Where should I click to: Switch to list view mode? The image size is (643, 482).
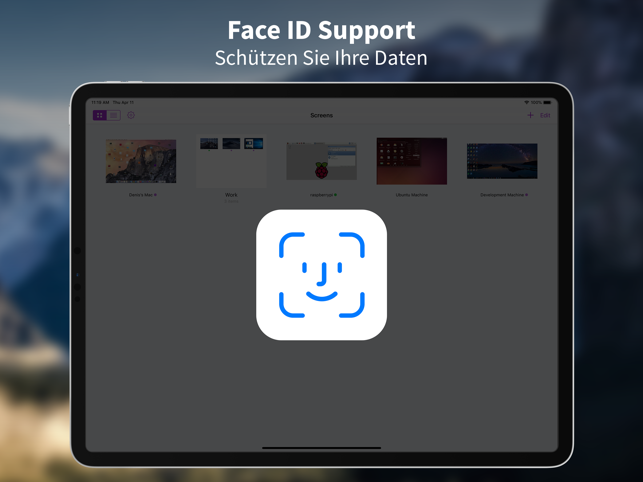point(114,115)
